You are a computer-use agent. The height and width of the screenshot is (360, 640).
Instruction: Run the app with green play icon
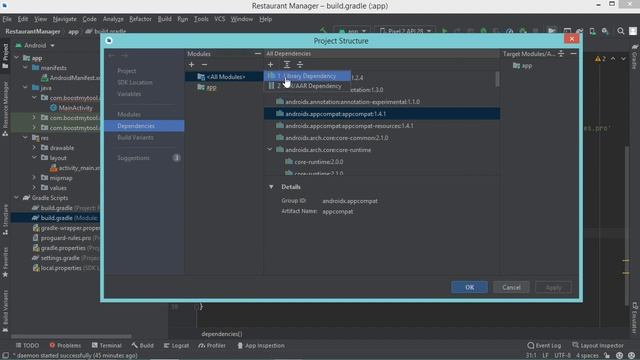pyautogui.click(x=444, y=31)
